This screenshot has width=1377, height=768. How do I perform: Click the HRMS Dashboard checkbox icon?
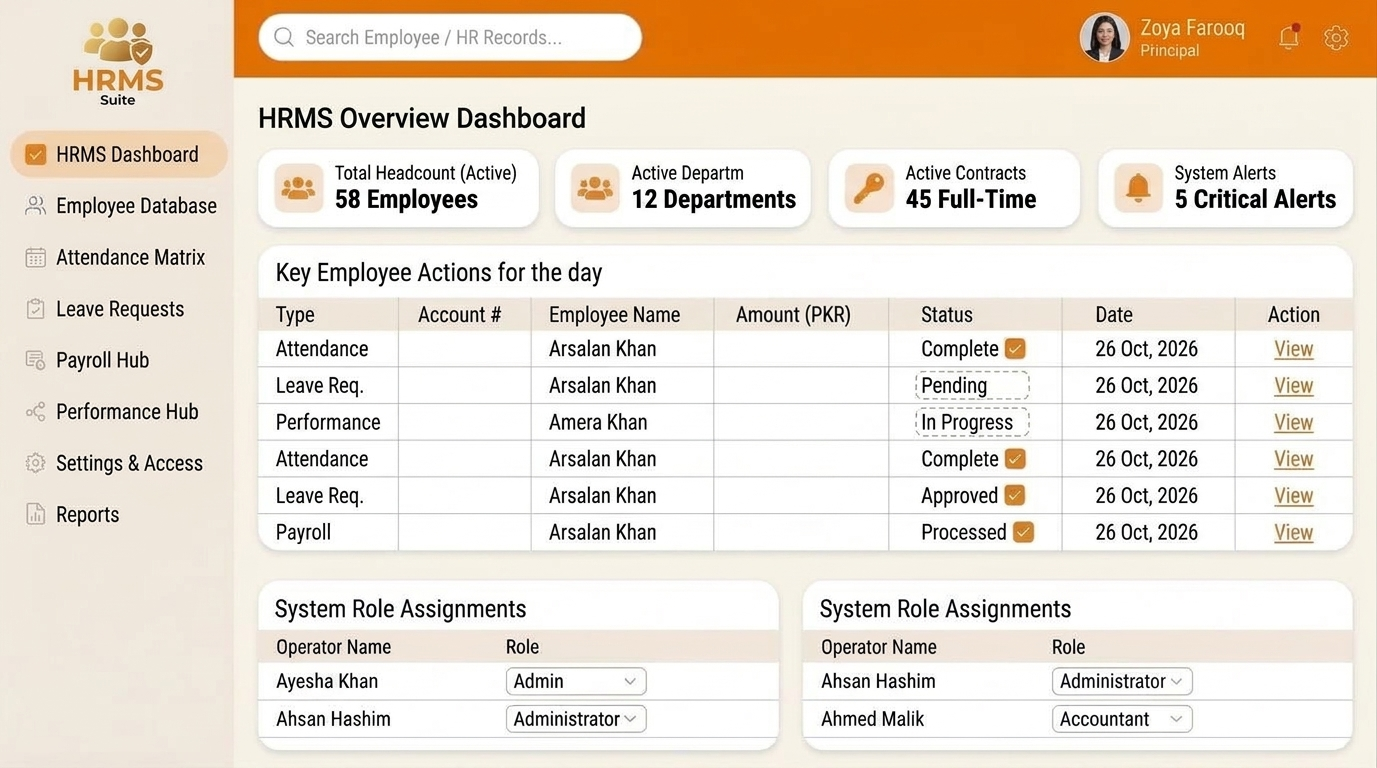(35, 154)
